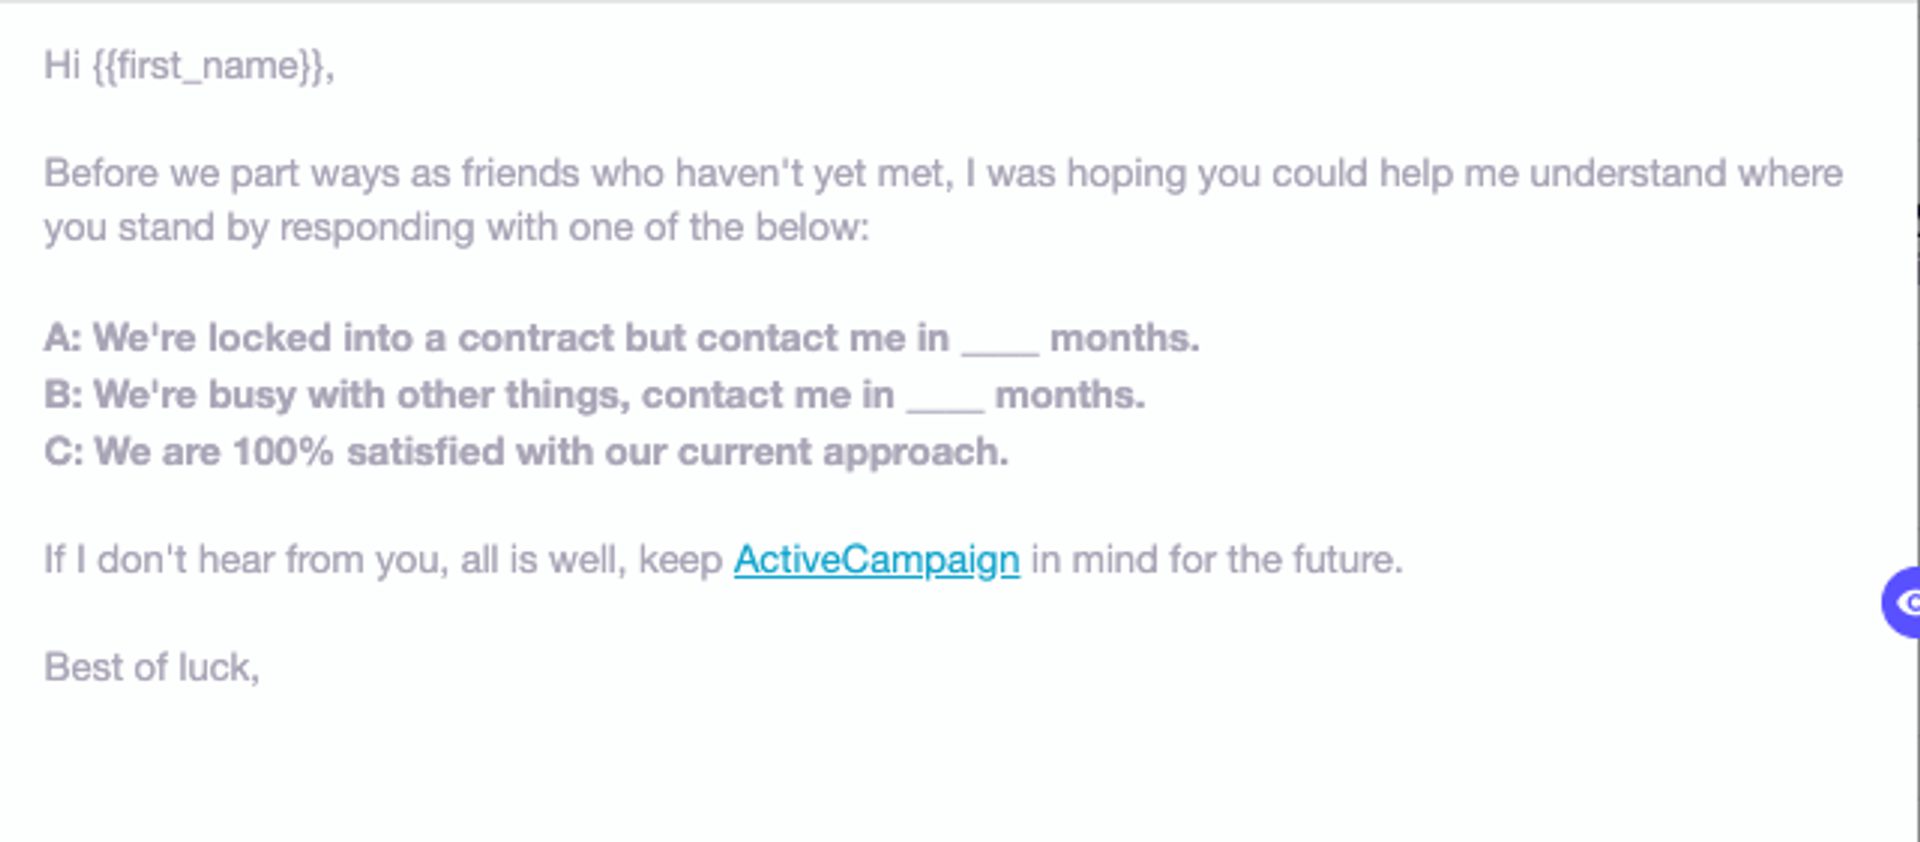The width and height of the screenshot is (1920, 842).
Task: Click the bold "A:" option label
Action: coord(62,338)
